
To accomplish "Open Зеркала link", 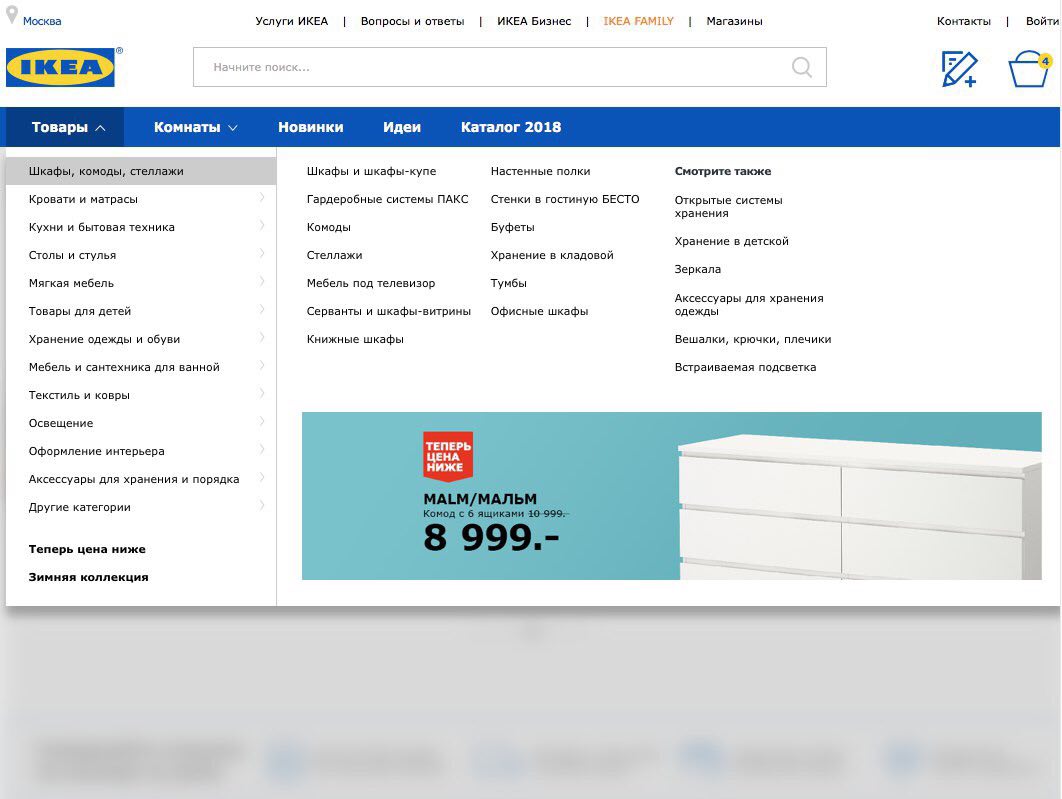I will [698, 269].
